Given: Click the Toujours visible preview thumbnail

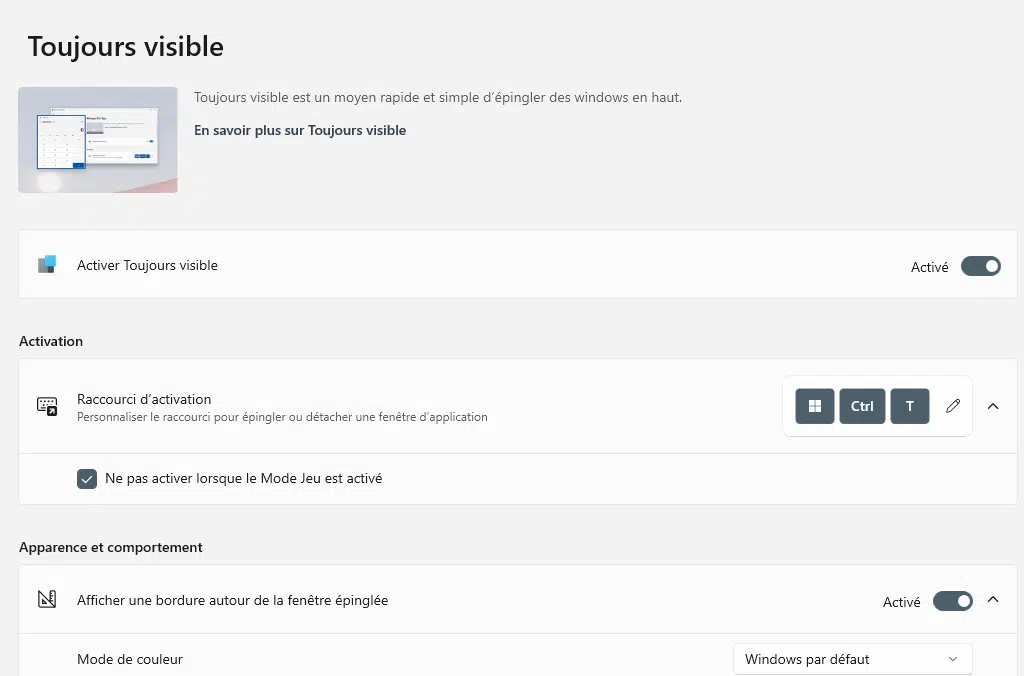Looking at the screenshot, I should (x=98, y=140).
